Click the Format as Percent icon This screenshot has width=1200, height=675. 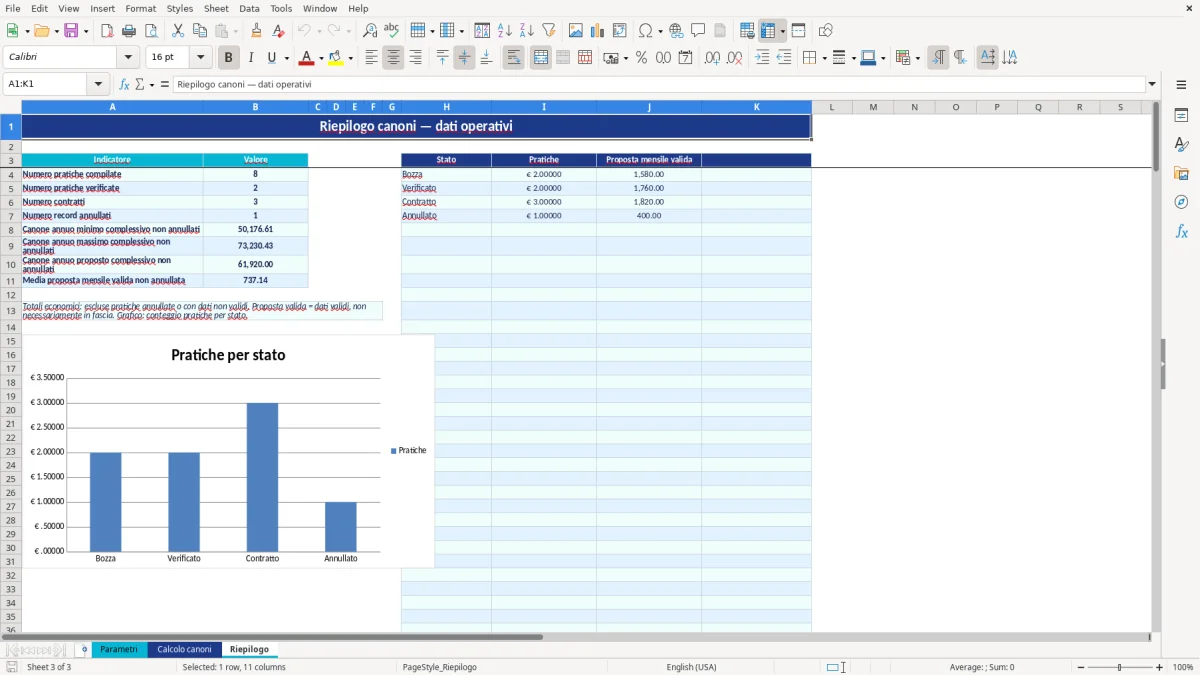pyautogui.click(x=642, y=58)
